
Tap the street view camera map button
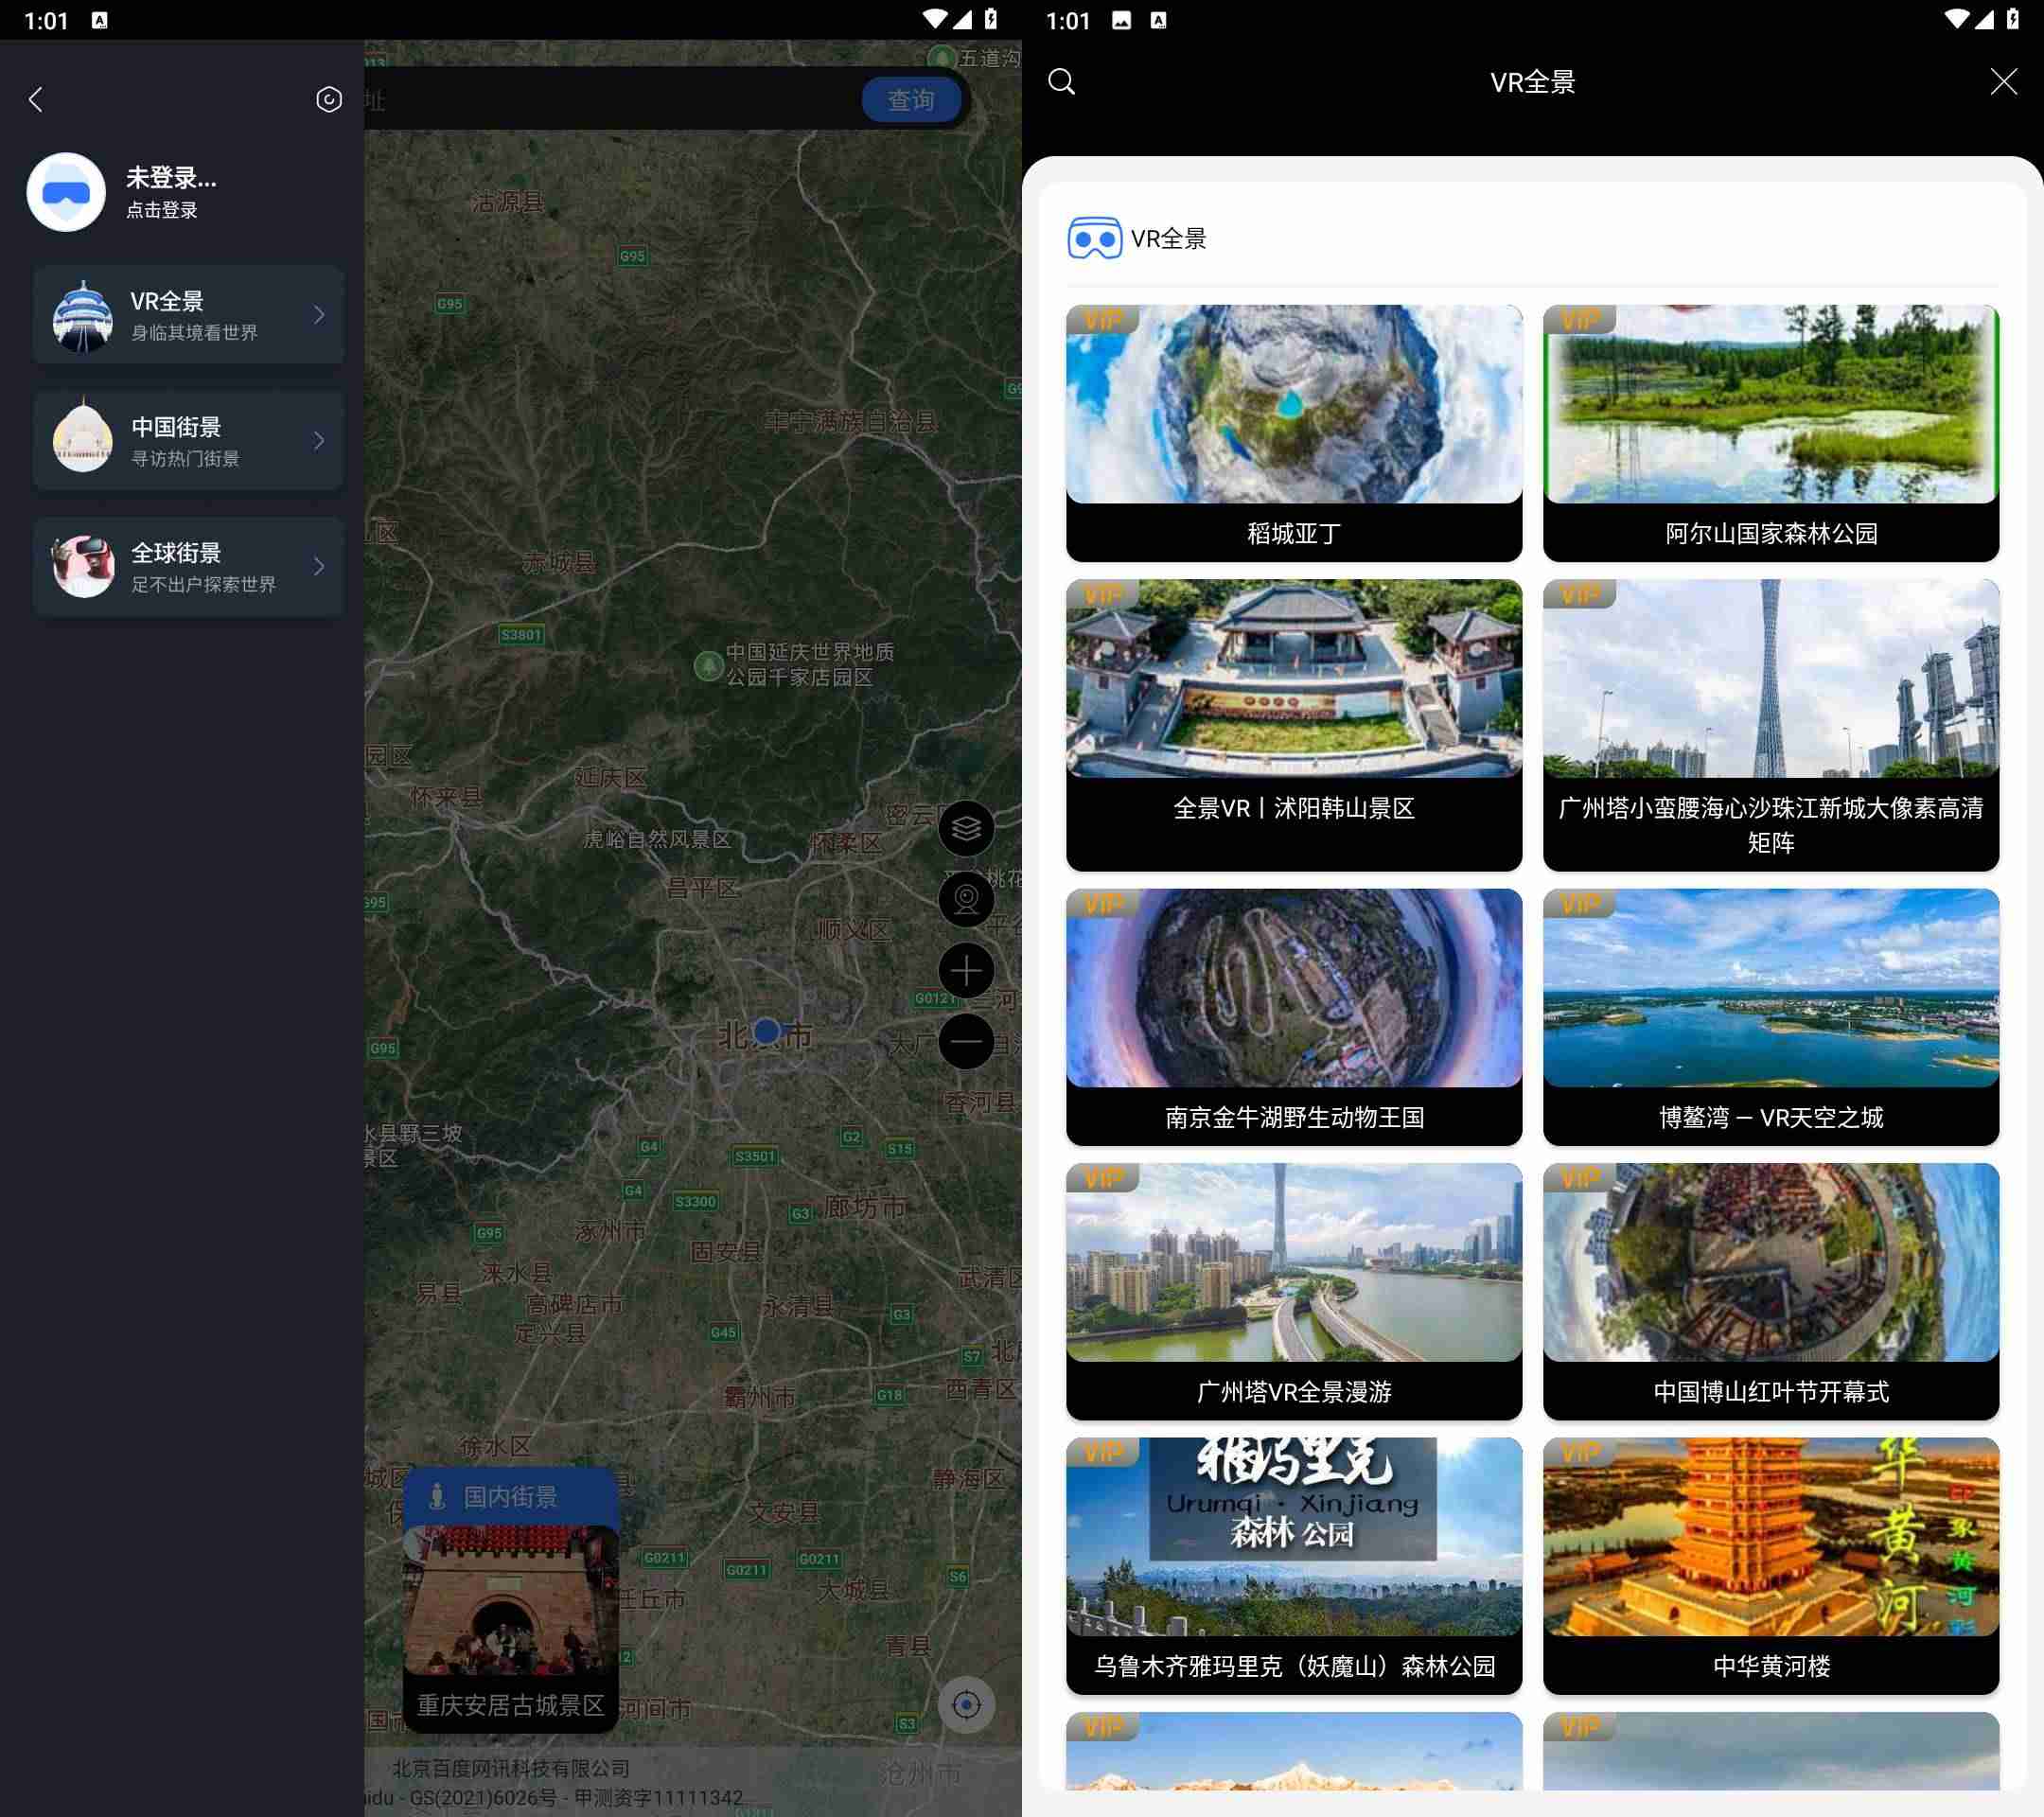tap(966, 899)
